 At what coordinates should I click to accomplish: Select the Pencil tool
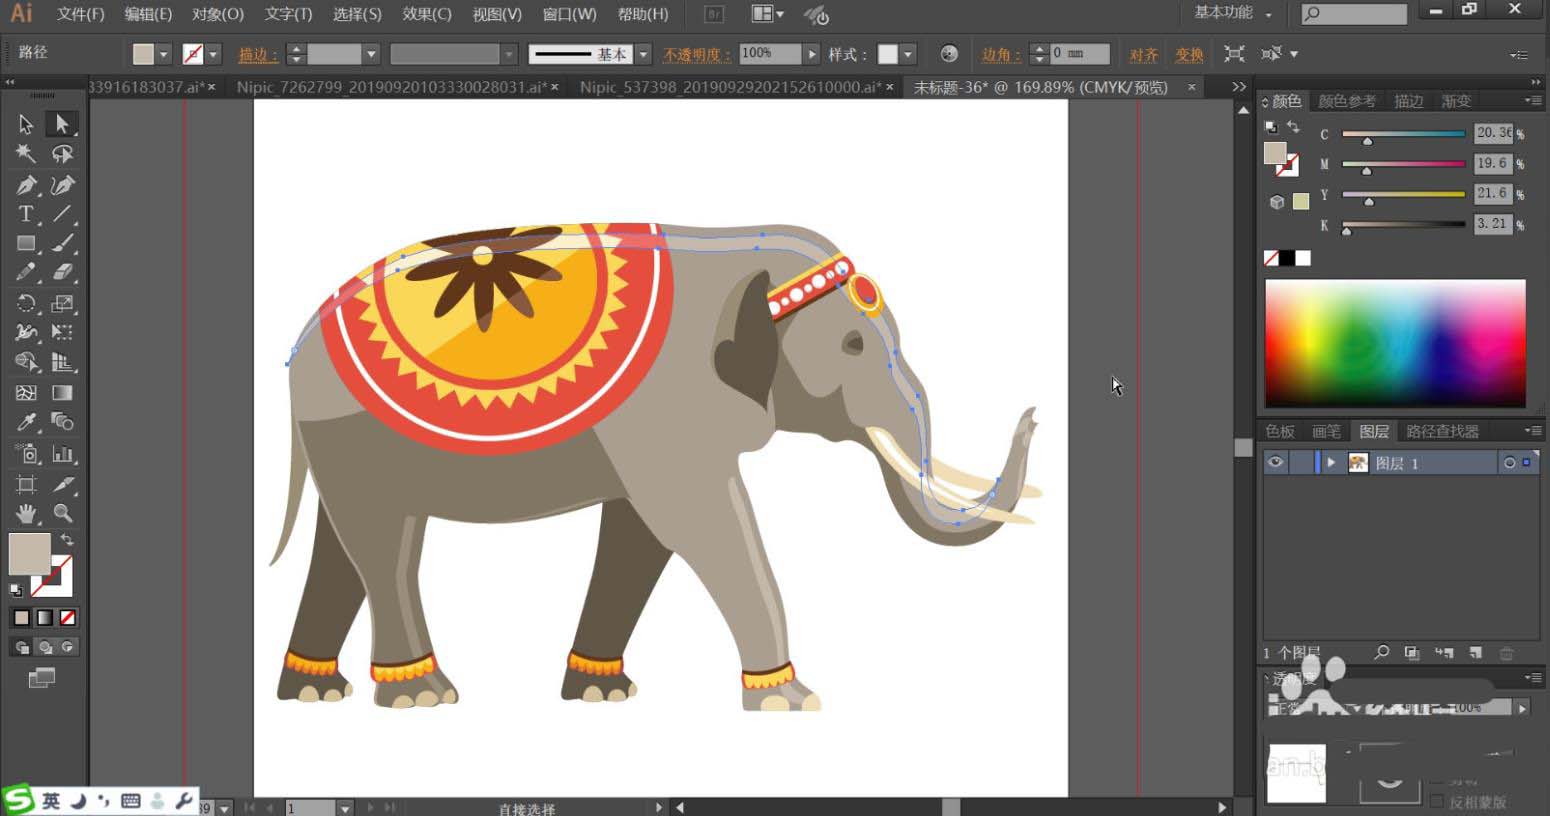point(26,272)
